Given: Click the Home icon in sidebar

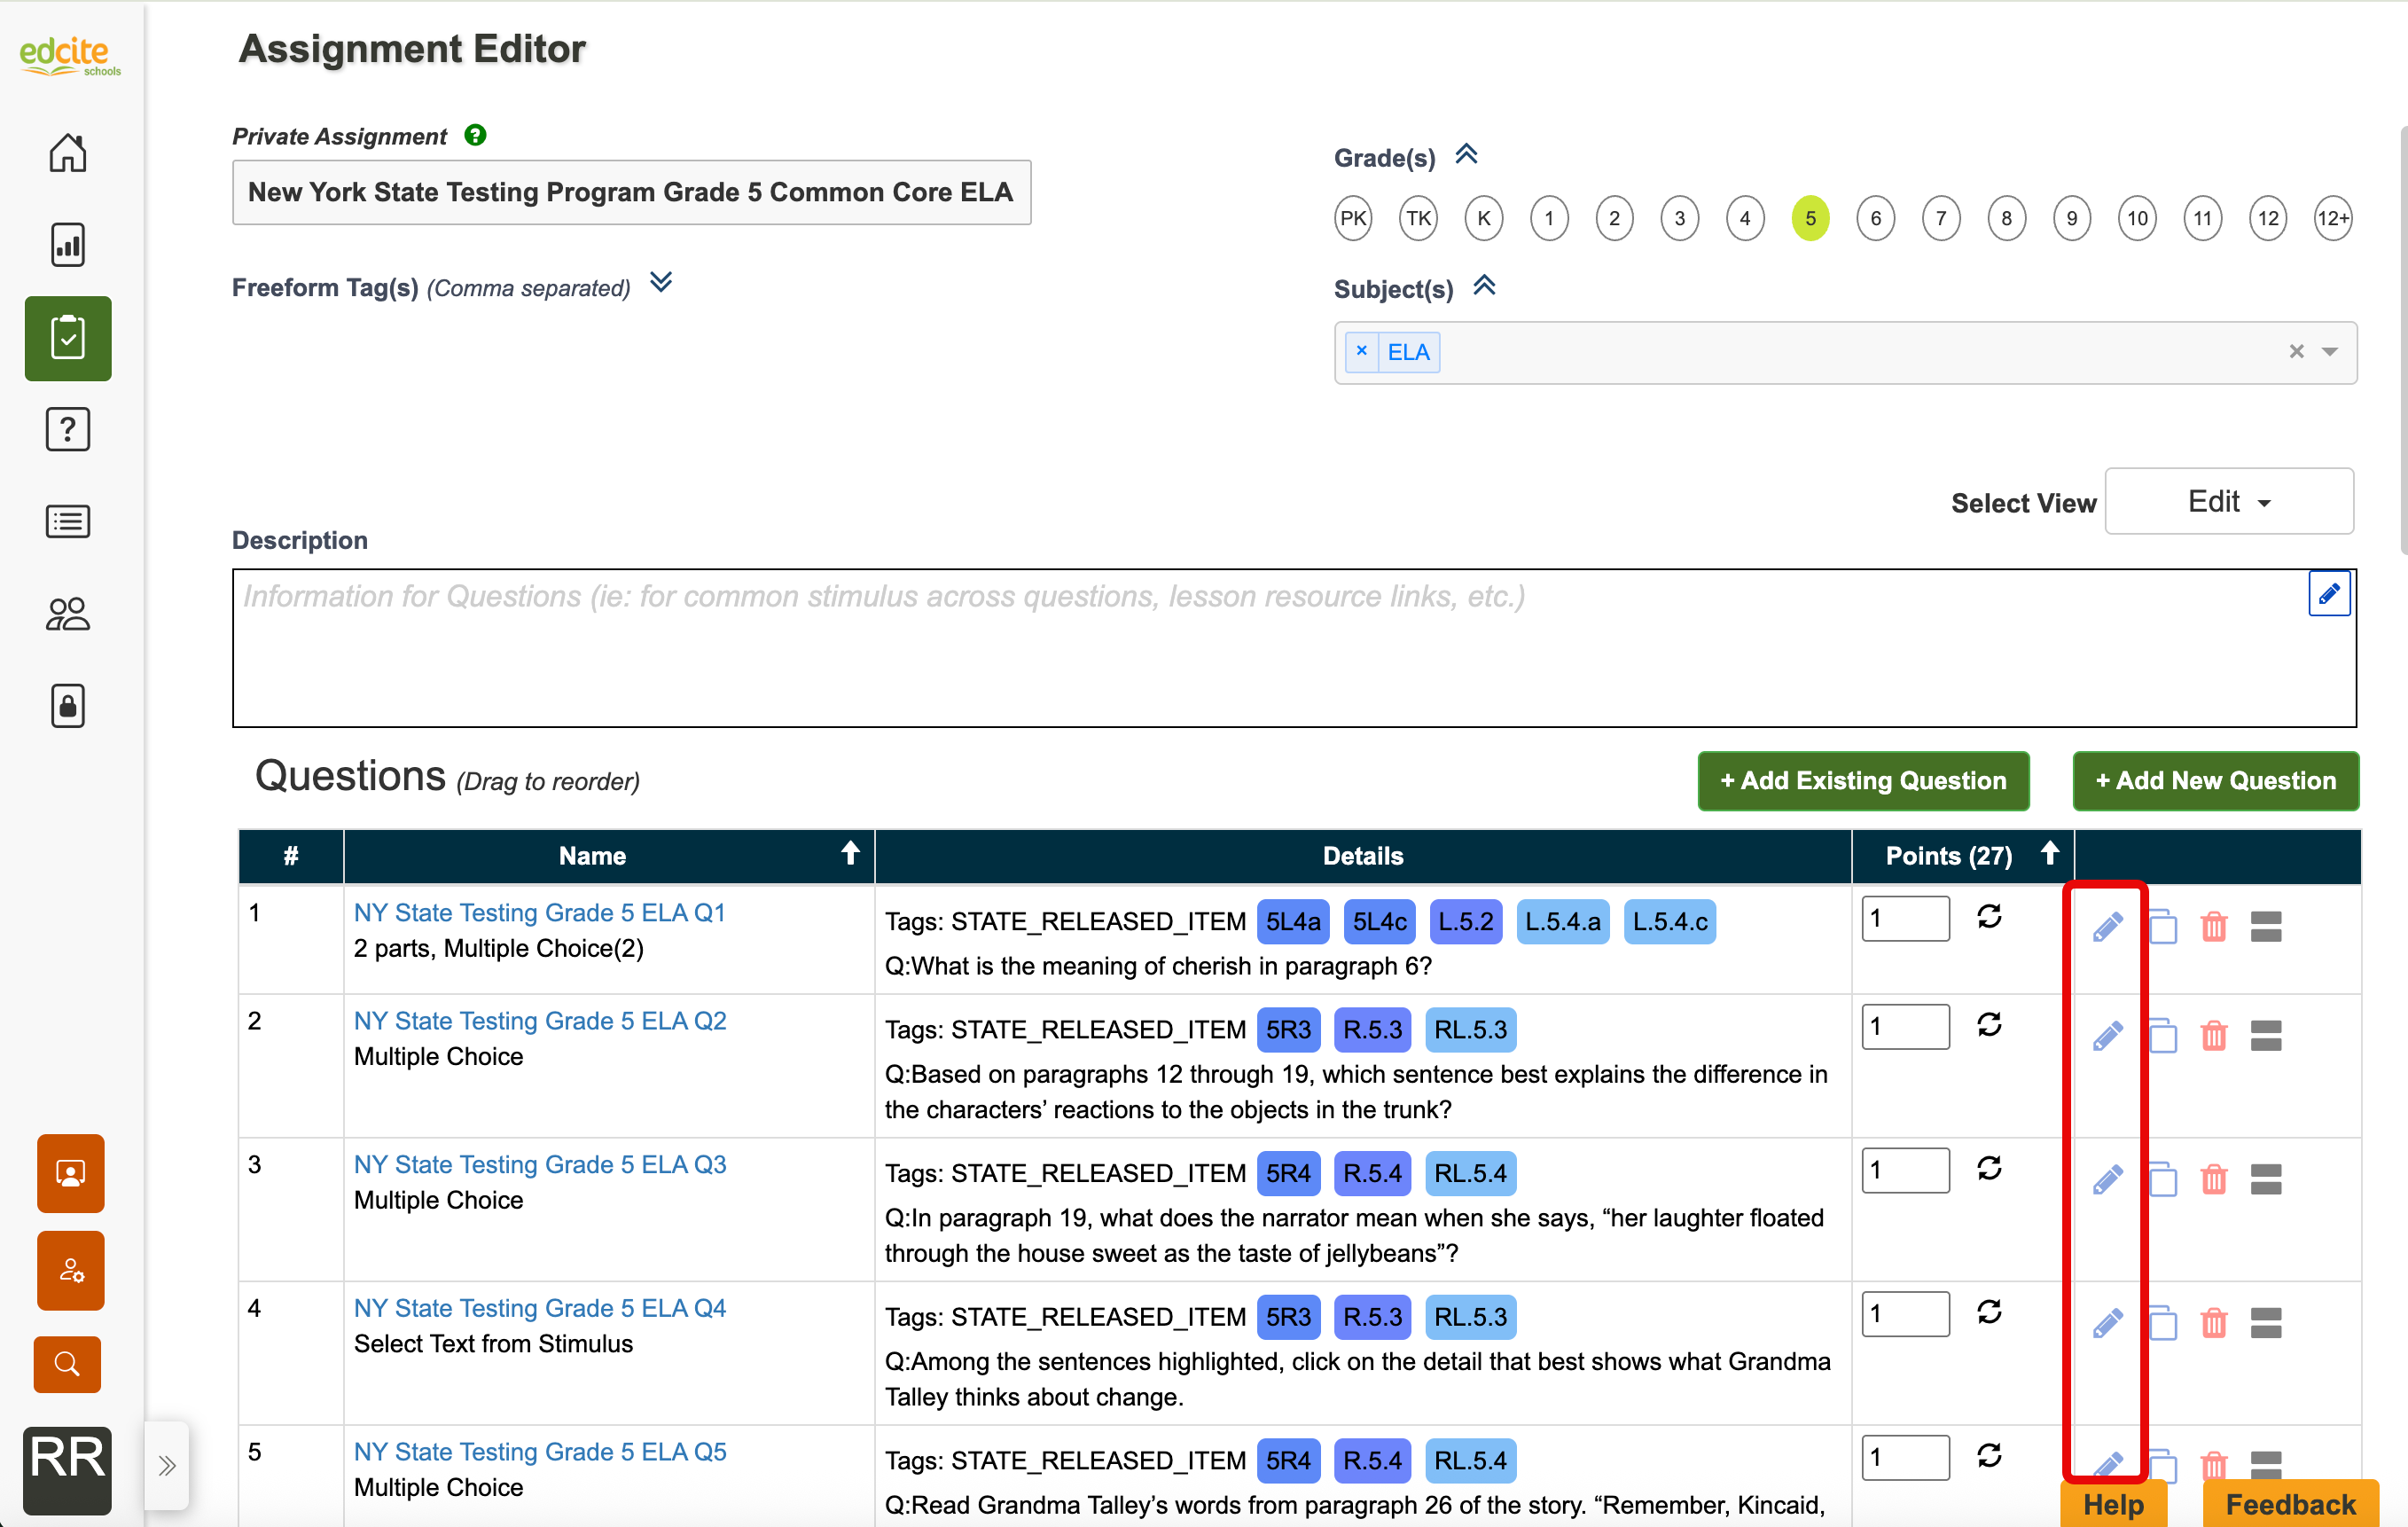Looking at the screenshot, I should 67,153.
